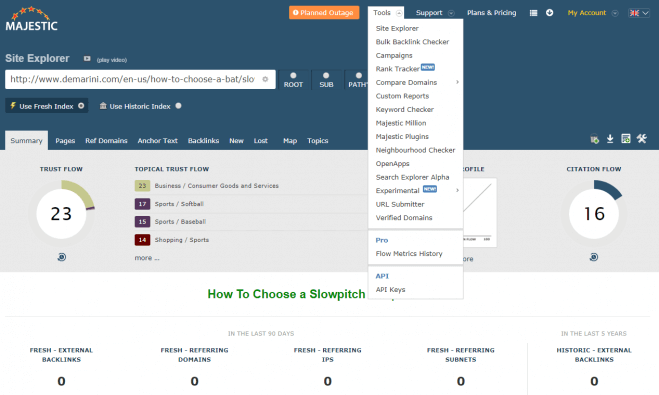The height and width of the screenshot is (395, 659).
Task: Open the Plans & Pricing link
Action: (x=492, y=13)
